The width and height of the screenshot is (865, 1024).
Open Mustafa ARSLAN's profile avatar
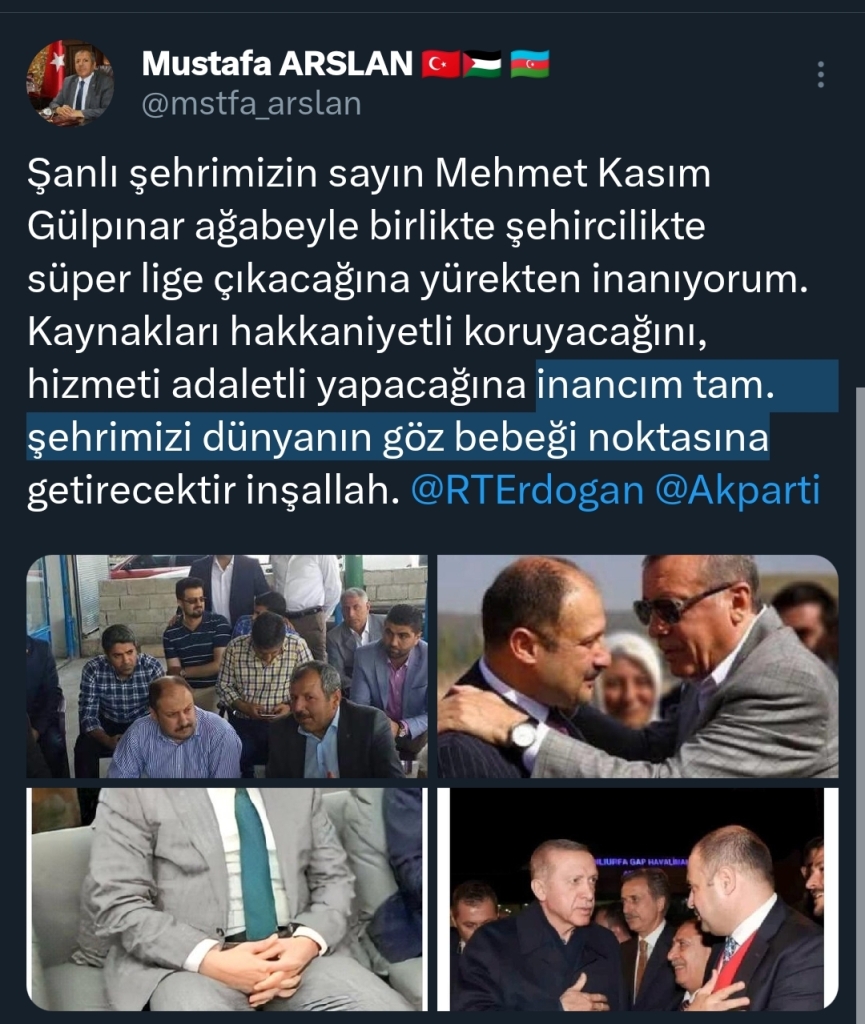70,83
